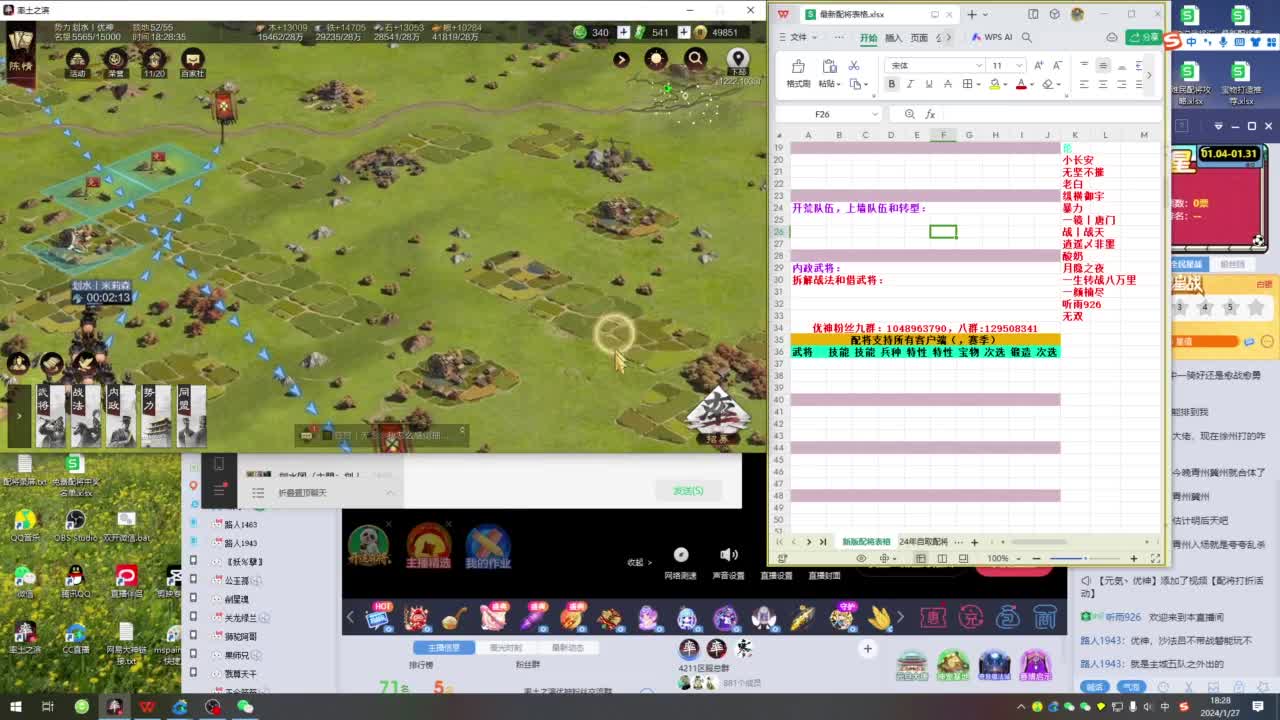Expand the game top bar arrow button
This screenshot has height=720, width=1280.
(x=621, y=59)
